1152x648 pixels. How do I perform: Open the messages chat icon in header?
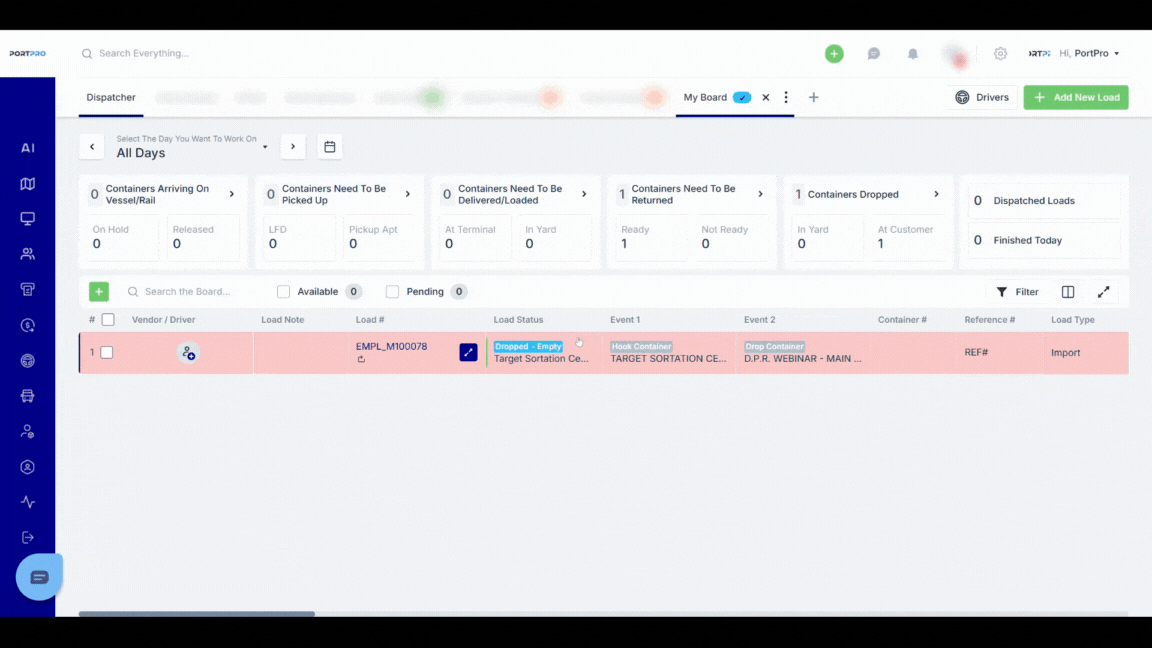click(874, 54)
